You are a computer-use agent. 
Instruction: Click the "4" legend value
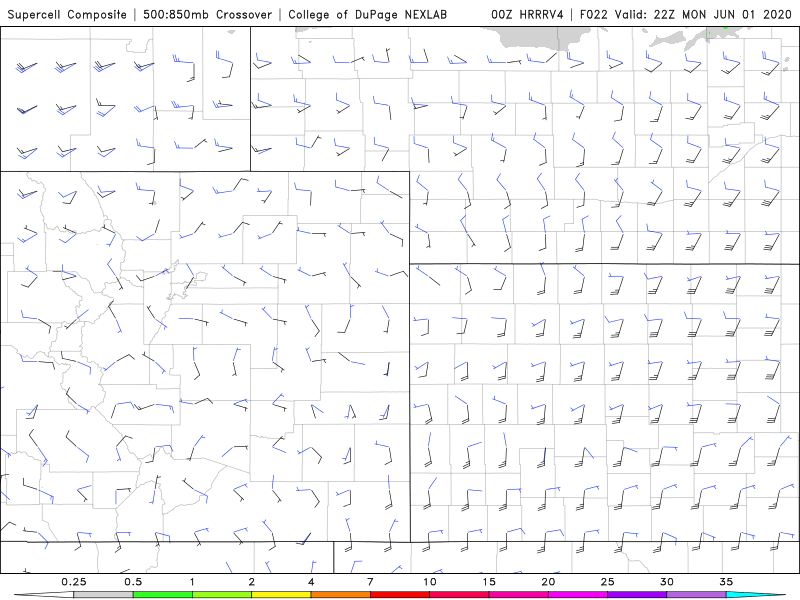(311, 582)
